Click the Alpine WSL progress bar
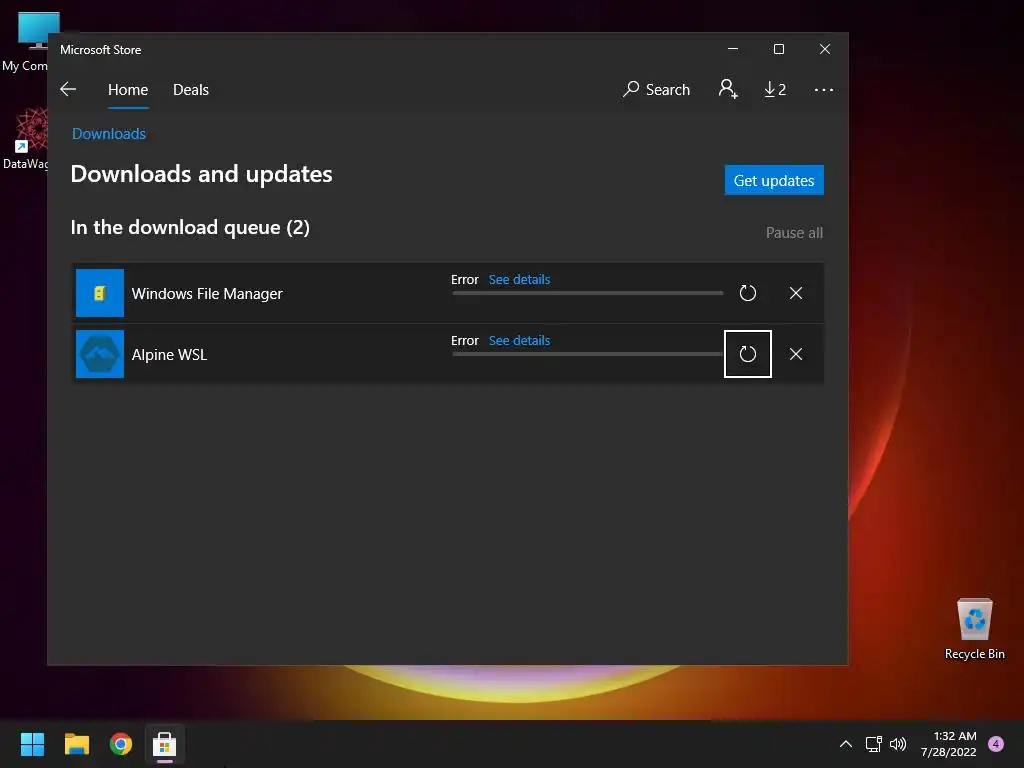The image size is (1024, 768). tap(587, 354)
